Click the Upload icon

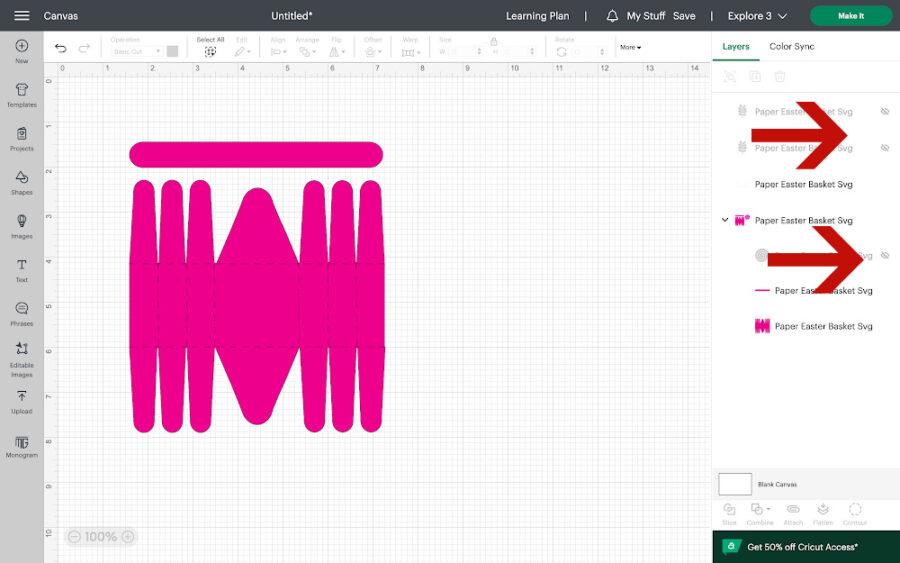(21, 401)
